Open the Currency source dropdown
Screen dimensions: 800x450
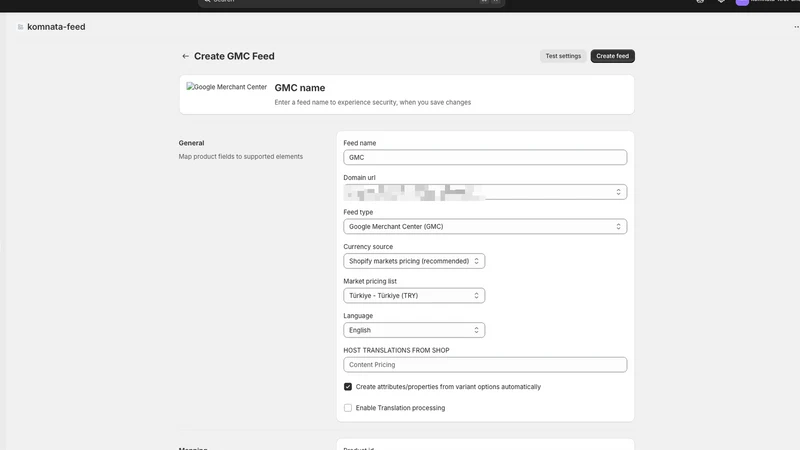[x=414, y=261]
